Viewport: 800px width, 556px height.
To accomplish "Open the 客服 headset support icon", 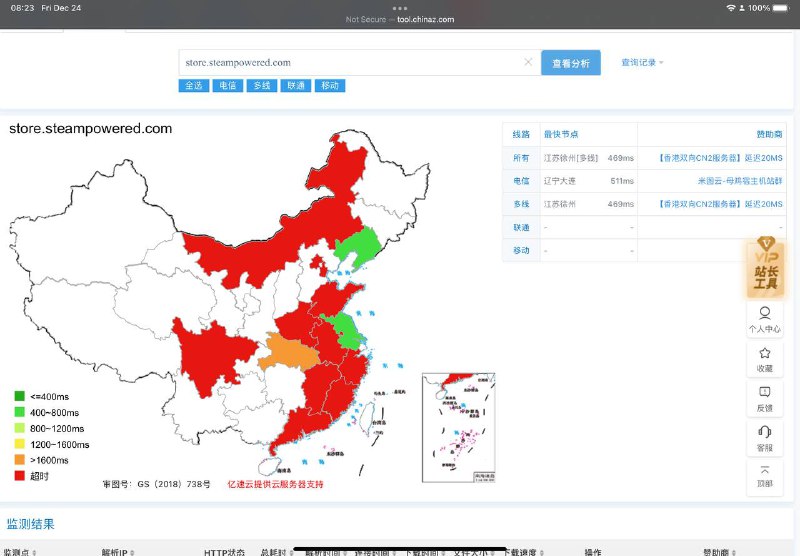I will (765, 439).
